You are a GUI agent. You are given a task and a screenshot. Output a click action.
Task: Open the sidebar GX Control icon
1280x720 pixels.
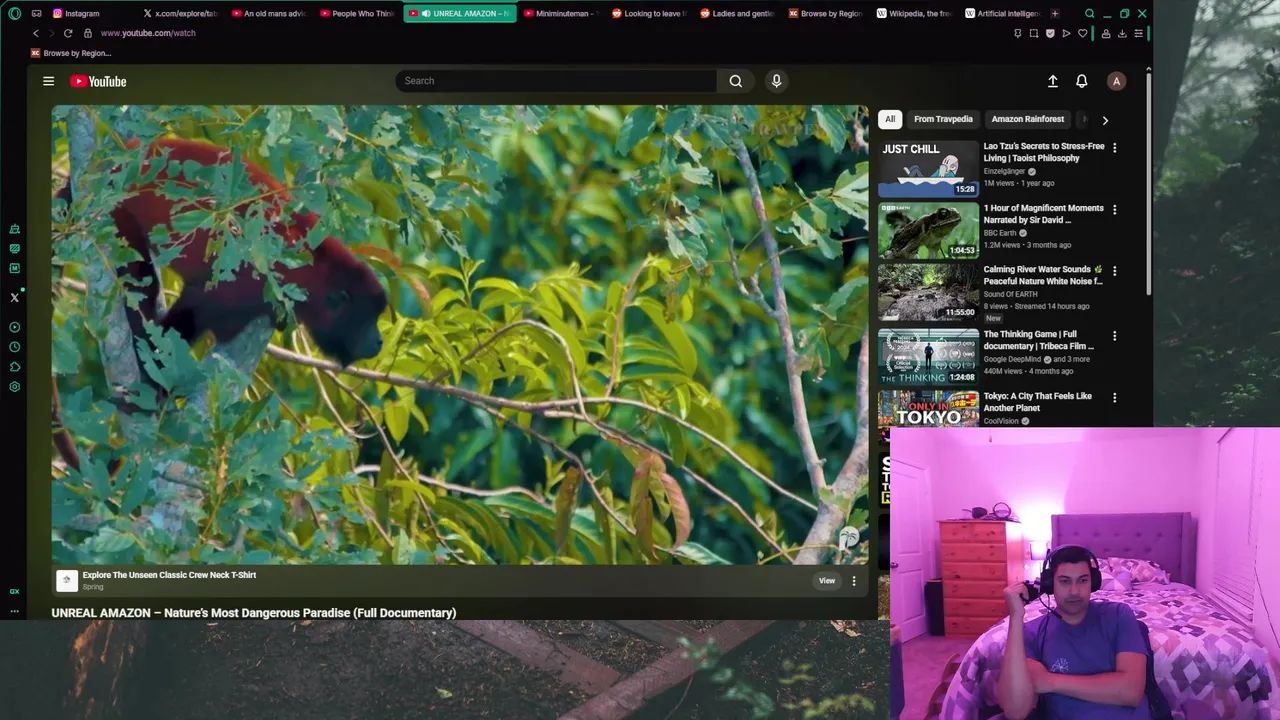point(14,591)
